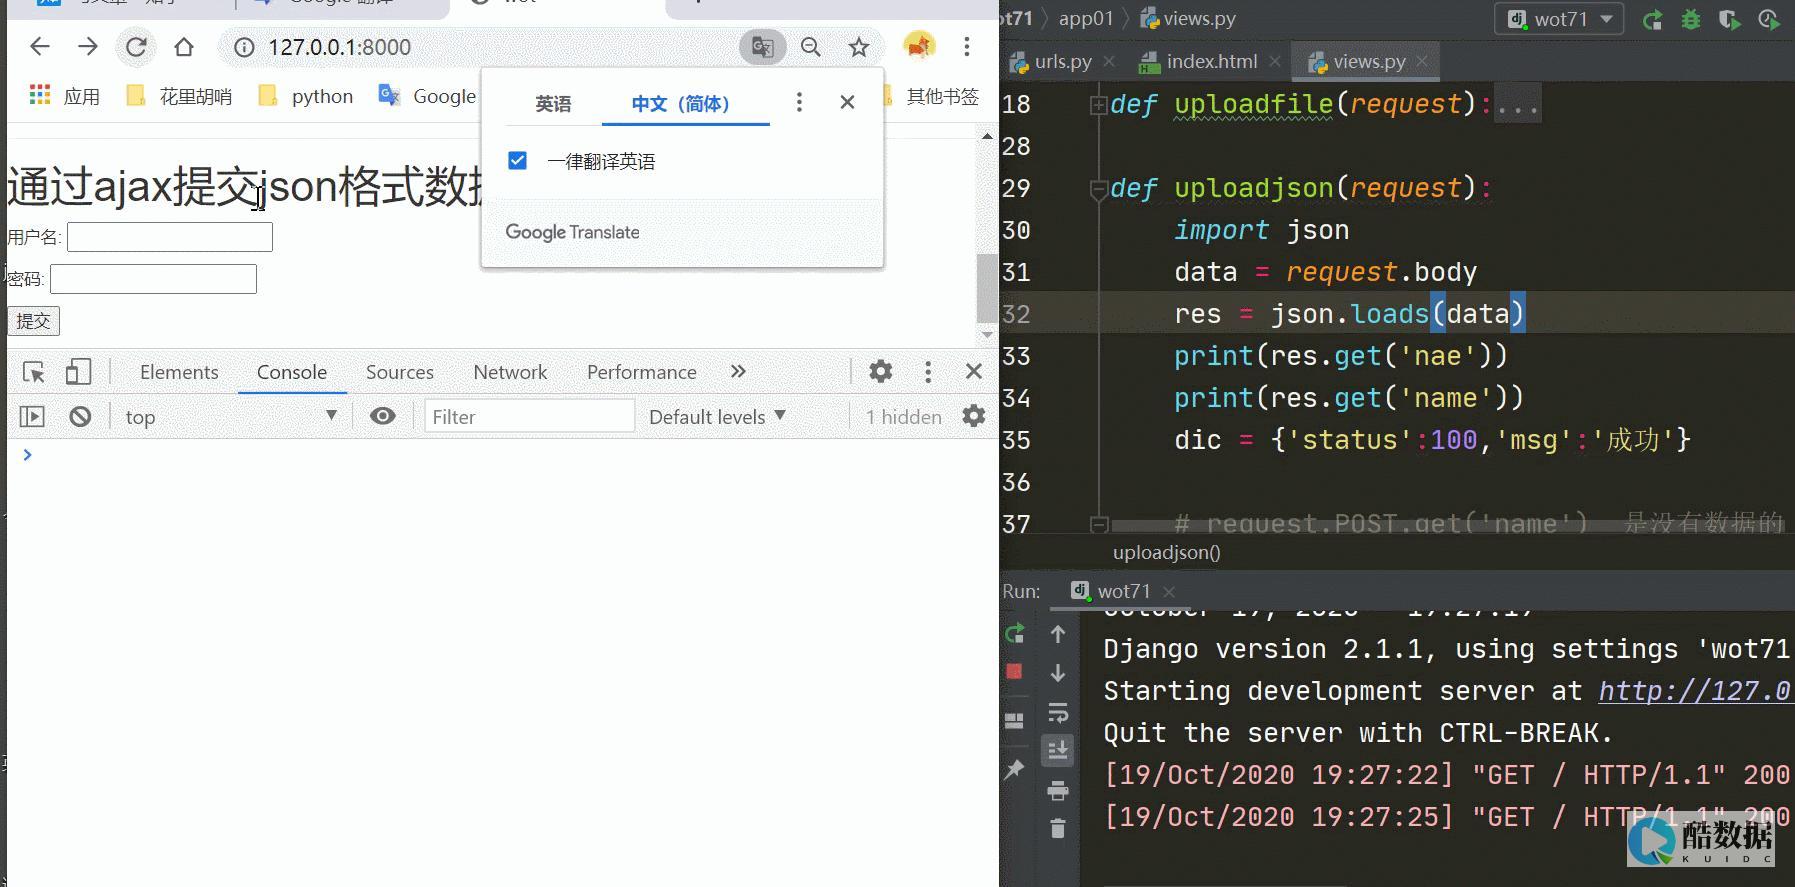Switch to urls.py editor tab

click(1061, 61)
